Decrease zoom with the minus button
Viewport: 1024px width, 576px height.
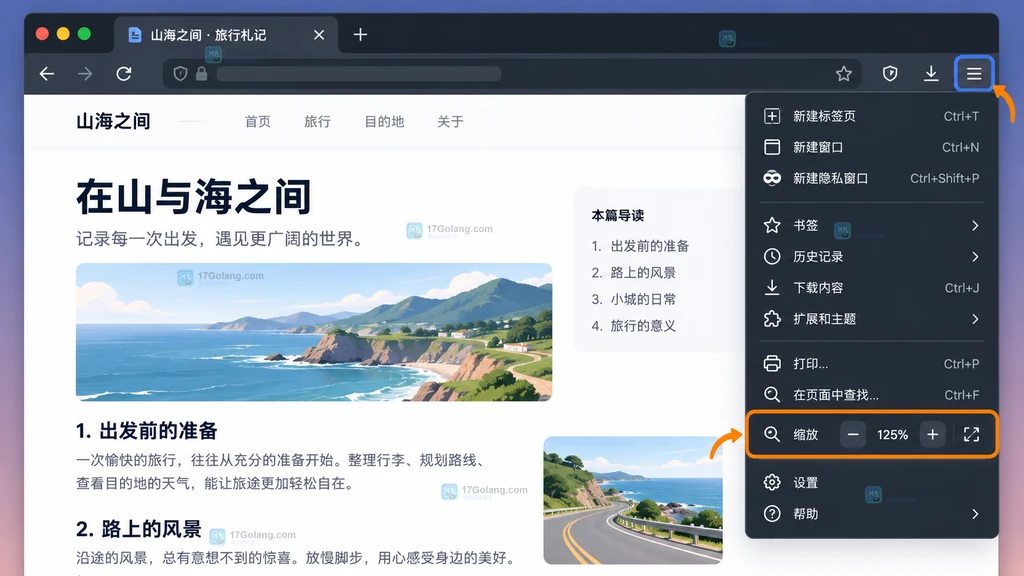click(853, 434)
